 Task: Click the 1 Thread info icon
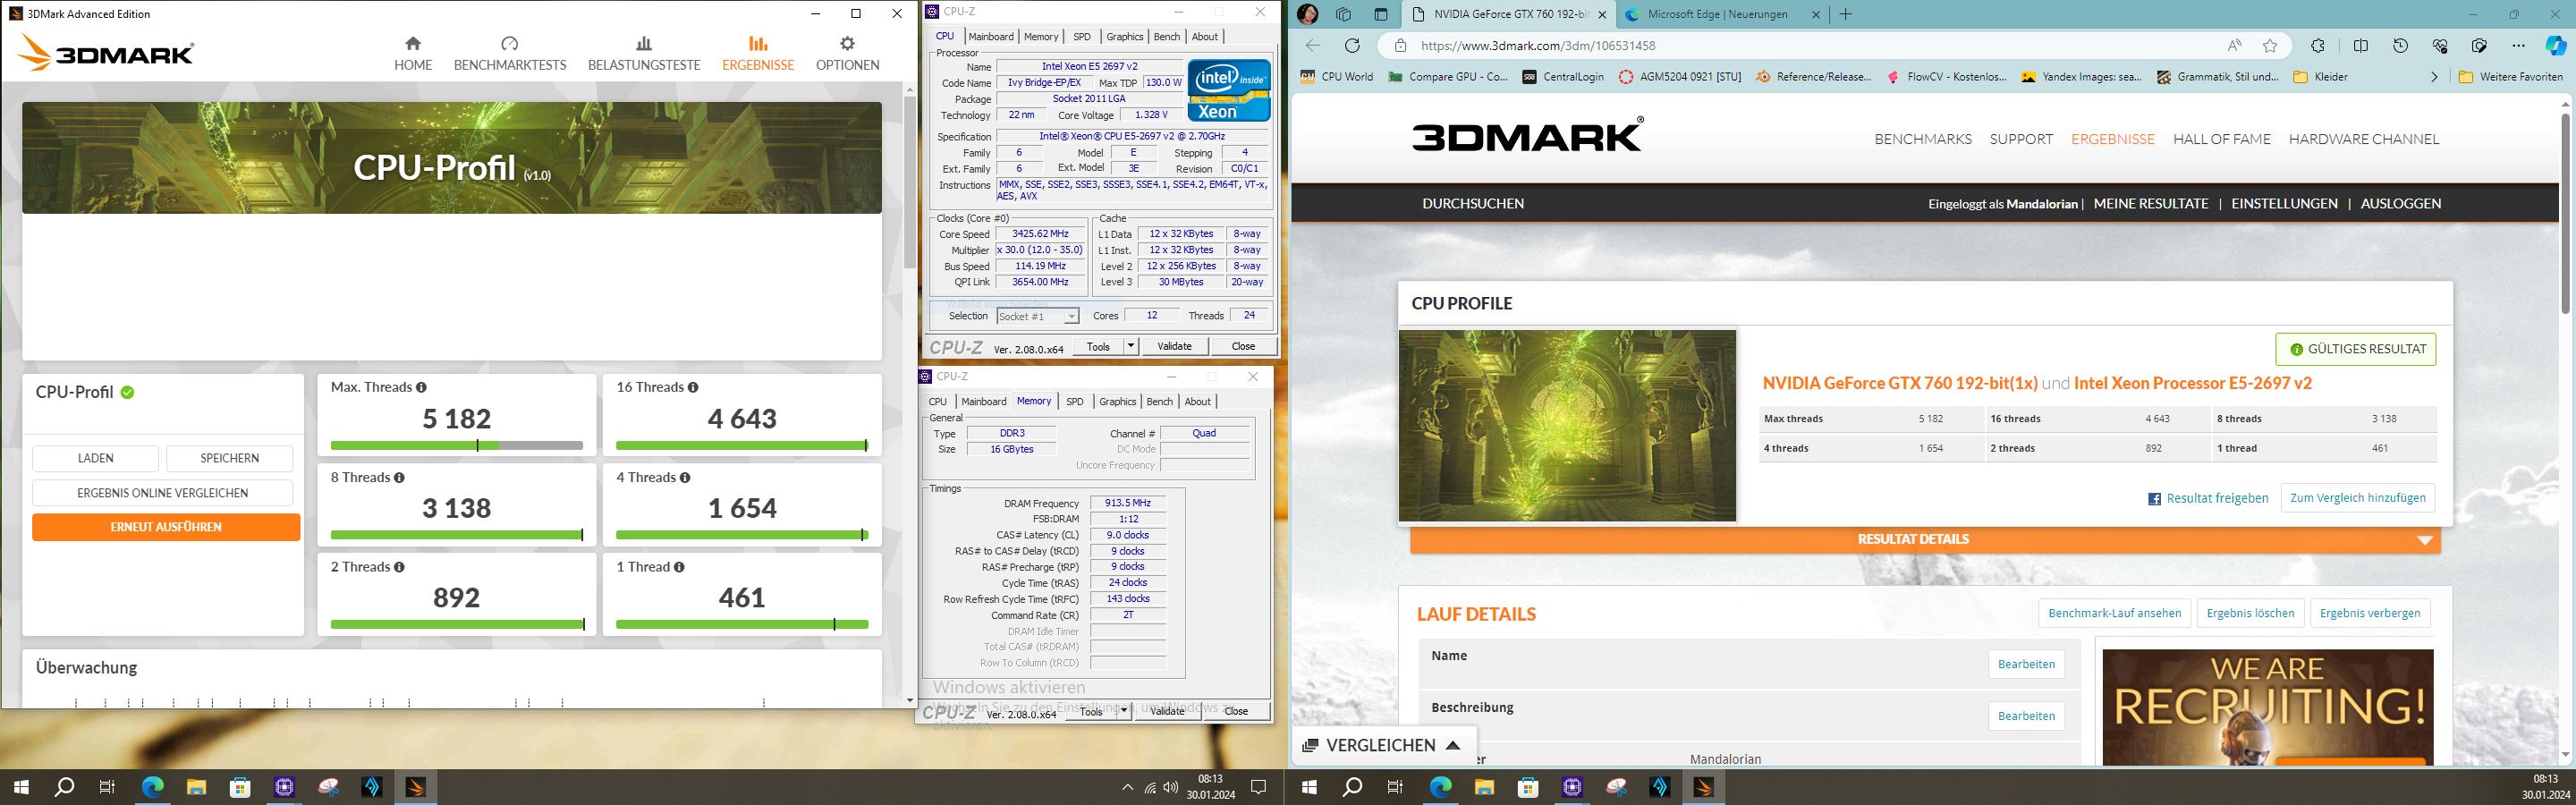coord(679,567)
